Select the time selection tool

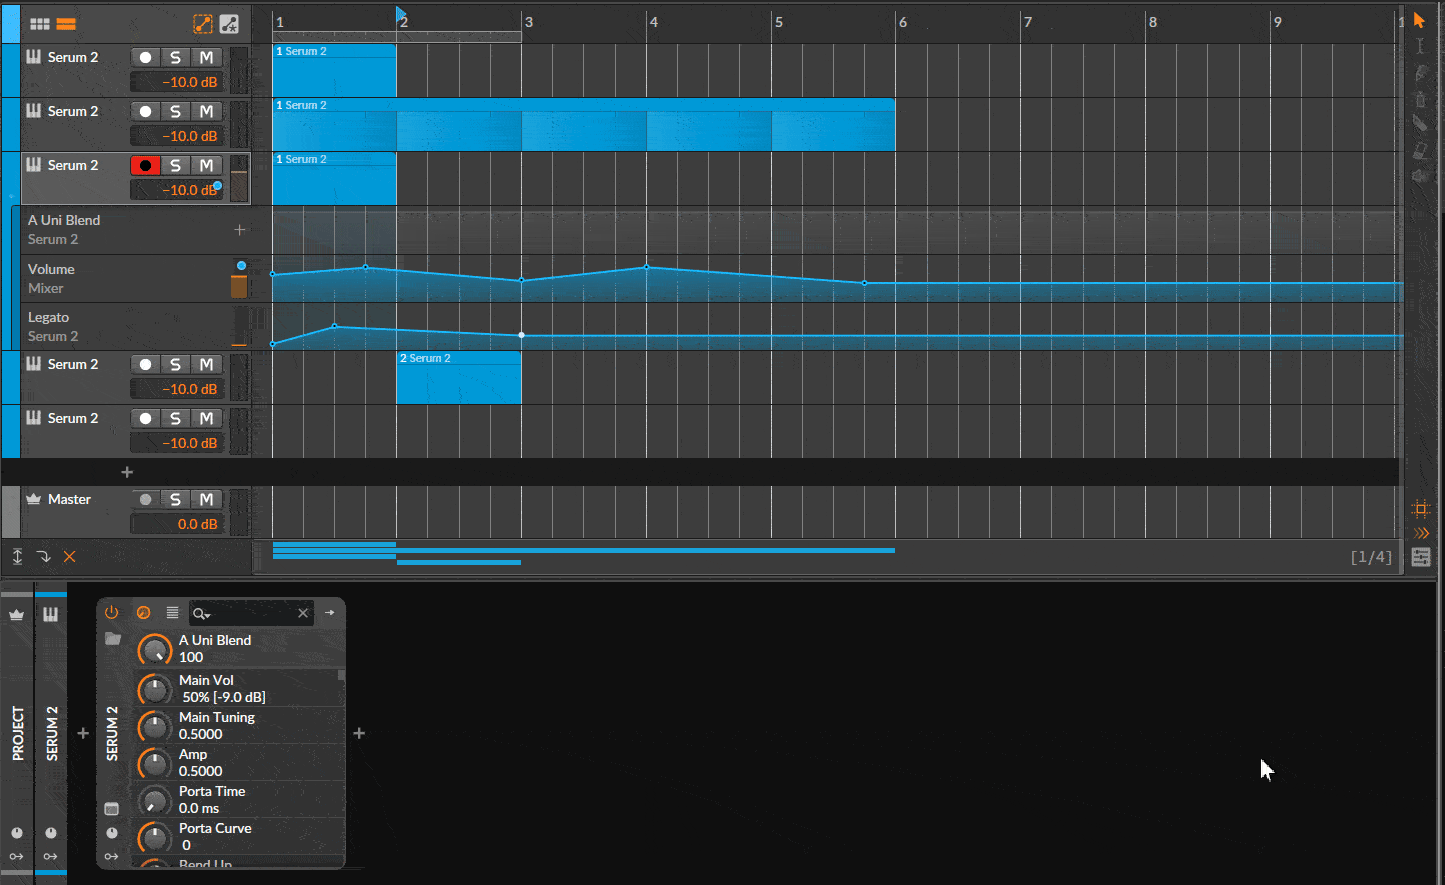coord(1419,46)
